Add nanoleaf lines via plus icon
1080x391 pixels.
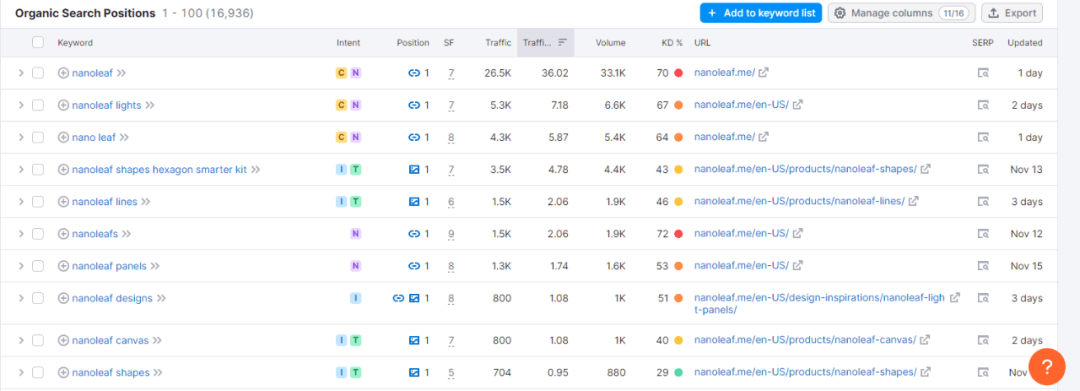(x=63, y=202)
